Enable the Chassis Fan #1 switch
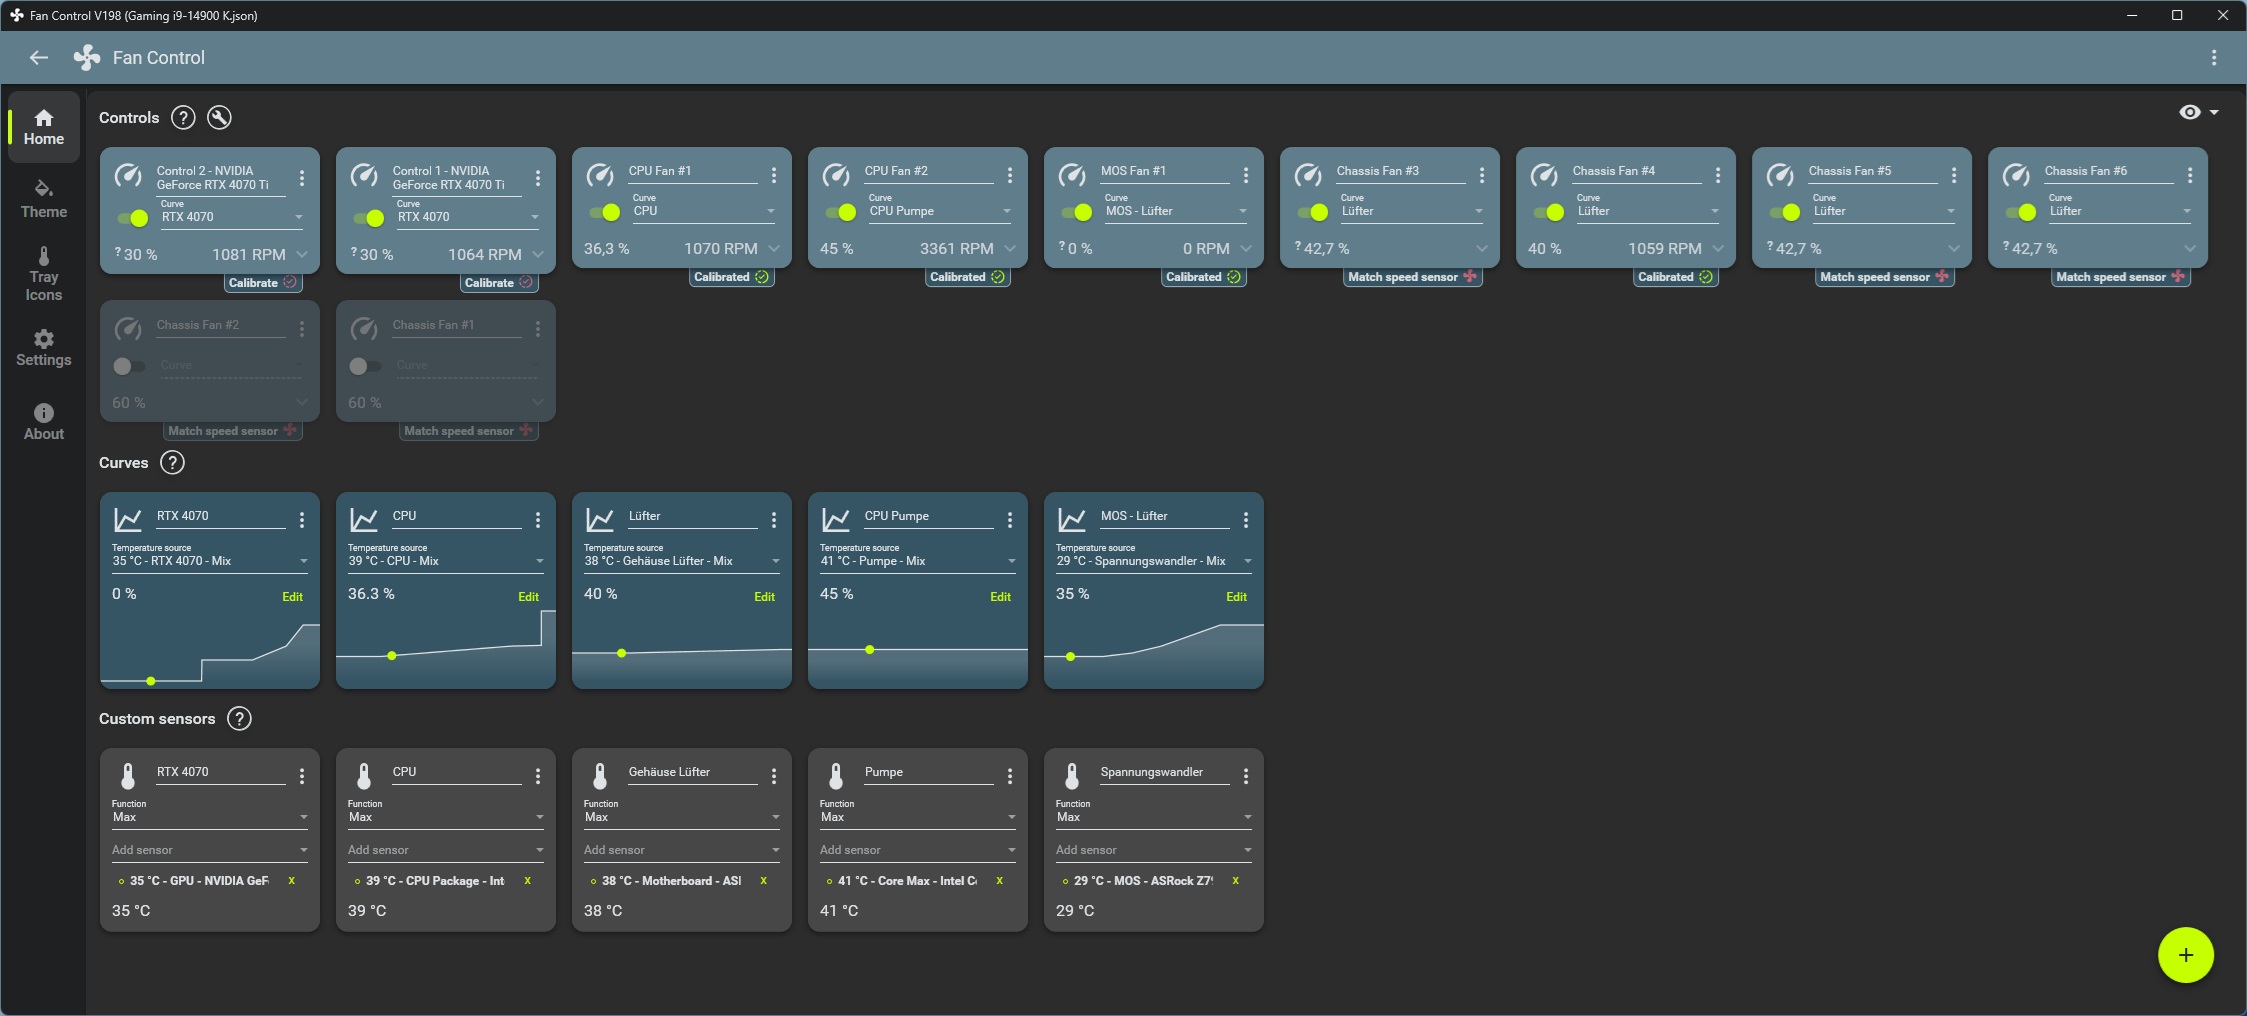2247x1016 pixels. click(x=364, y=366)
